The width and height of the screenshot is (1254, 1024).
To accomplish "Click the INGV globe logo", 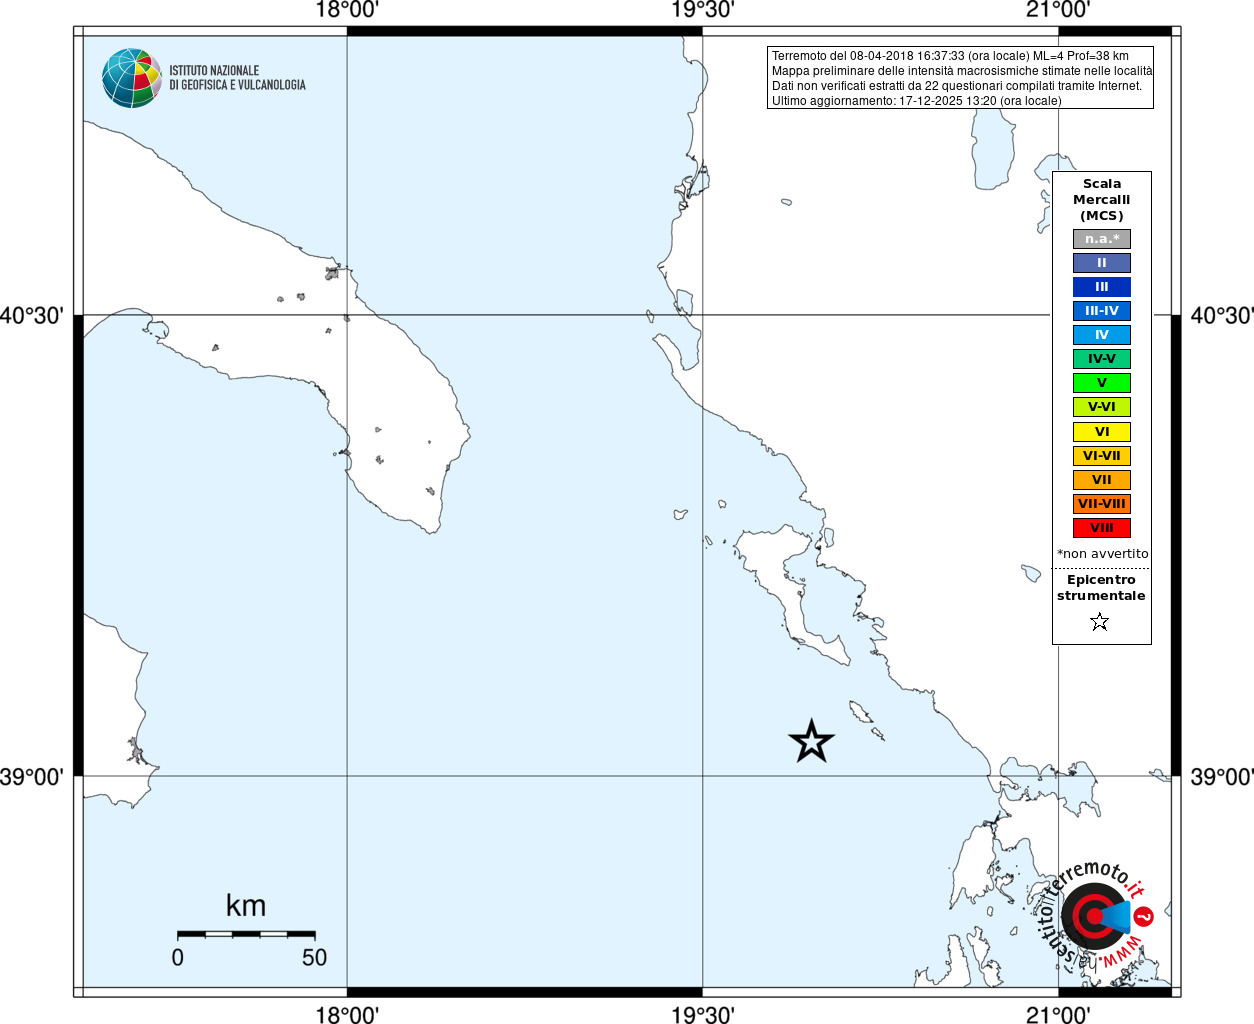I will [132, 78].
